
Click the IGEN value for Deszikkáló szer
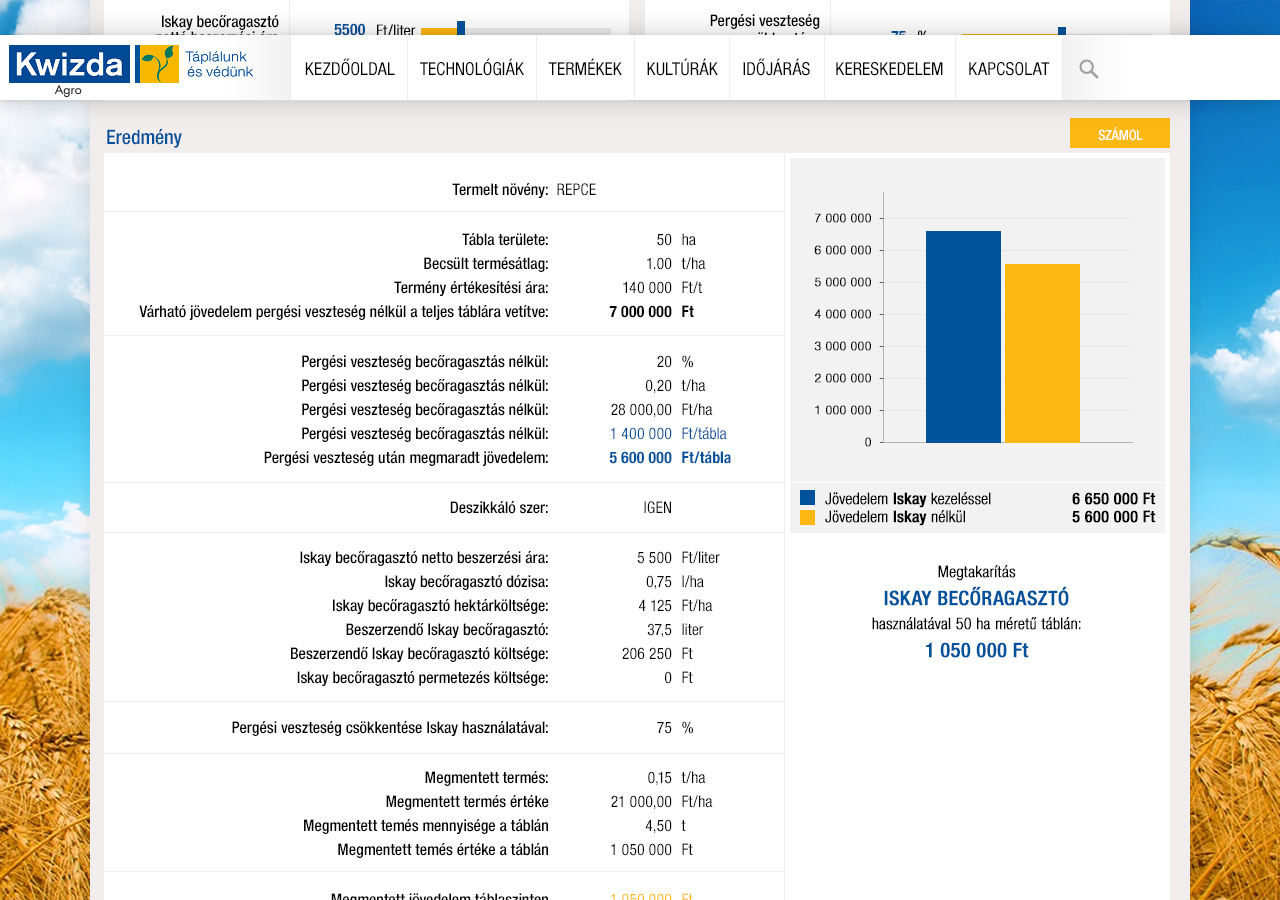pos(658,508)
